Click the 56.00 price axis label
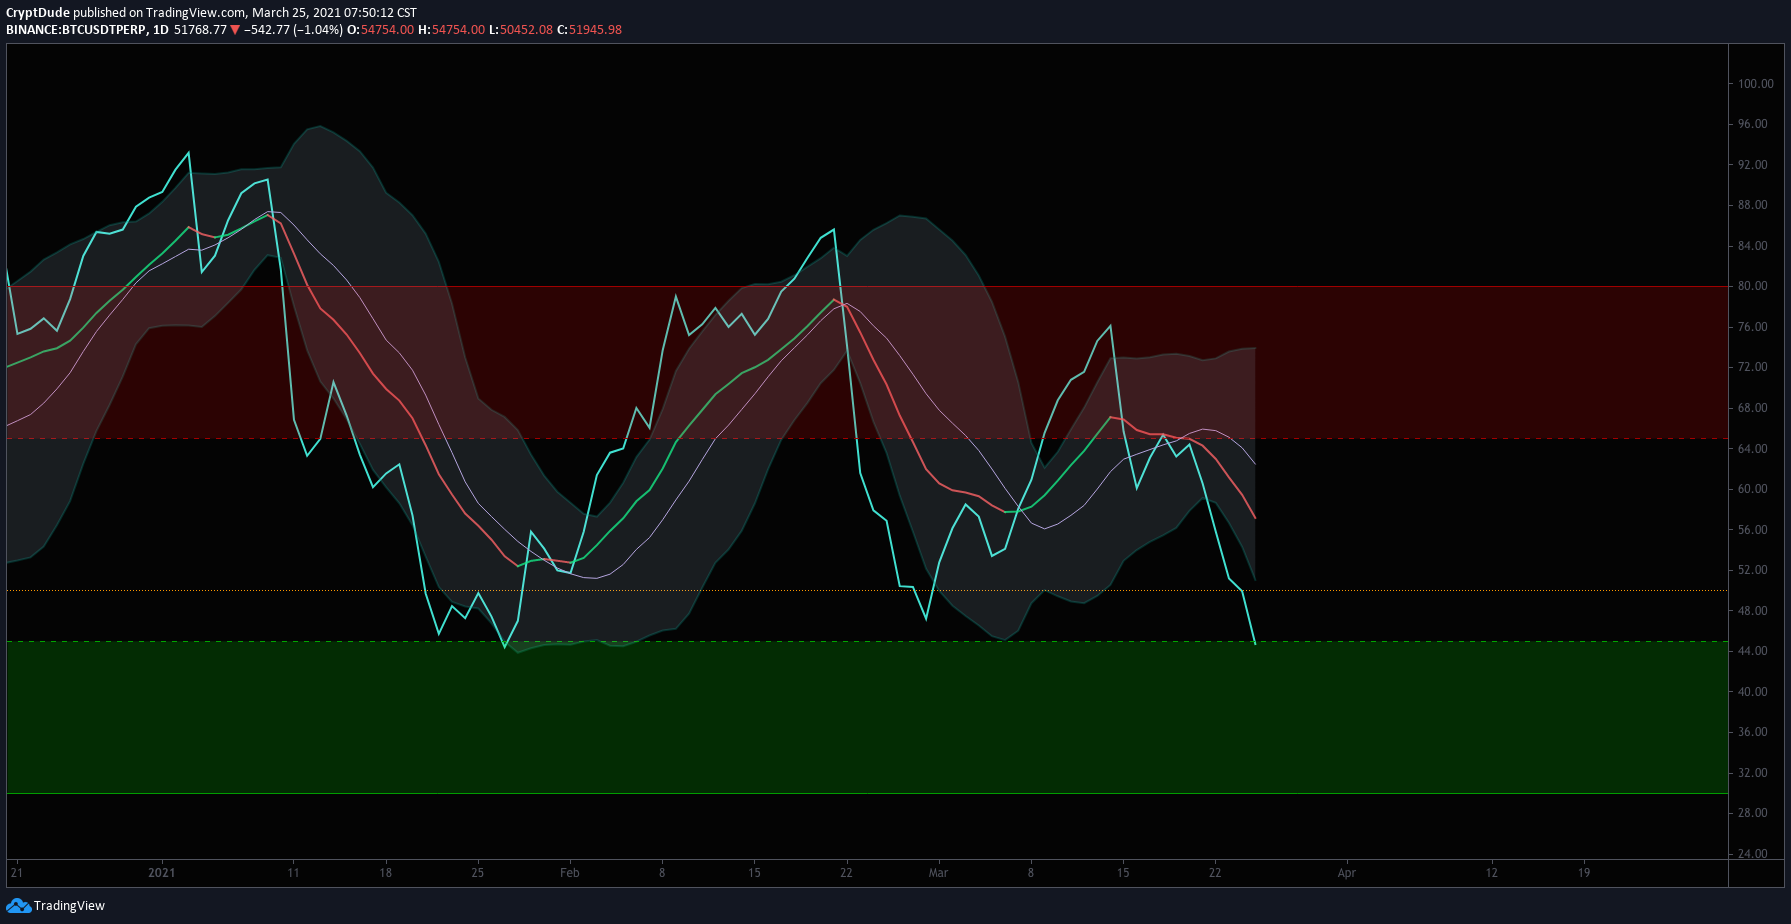 [x=1753, y=530]
